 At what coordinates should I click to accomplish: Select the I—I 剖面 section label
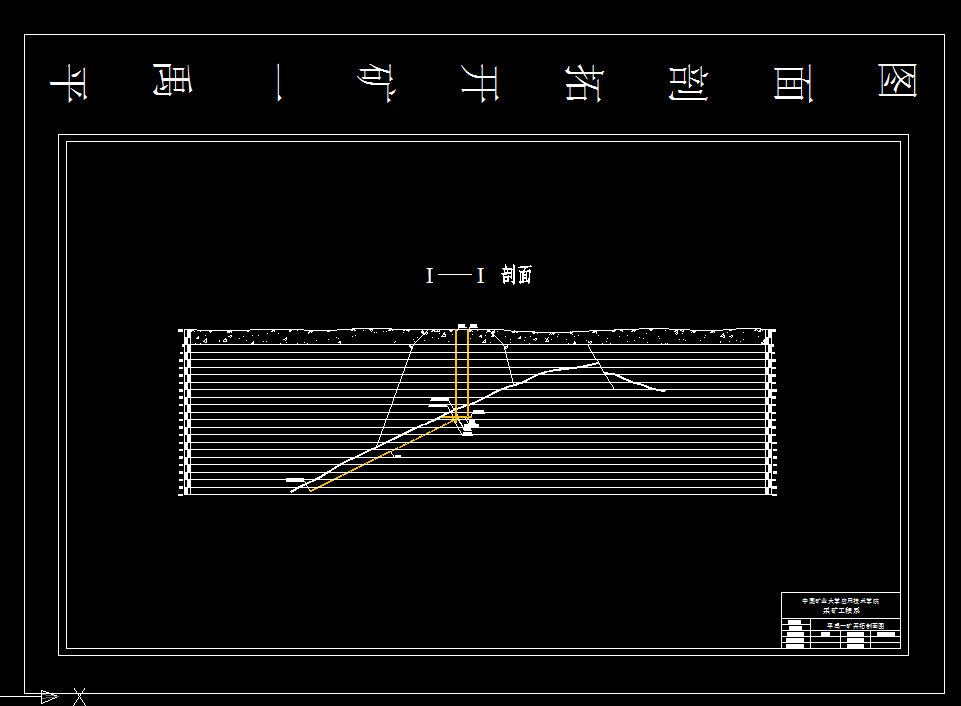[479, 275]
